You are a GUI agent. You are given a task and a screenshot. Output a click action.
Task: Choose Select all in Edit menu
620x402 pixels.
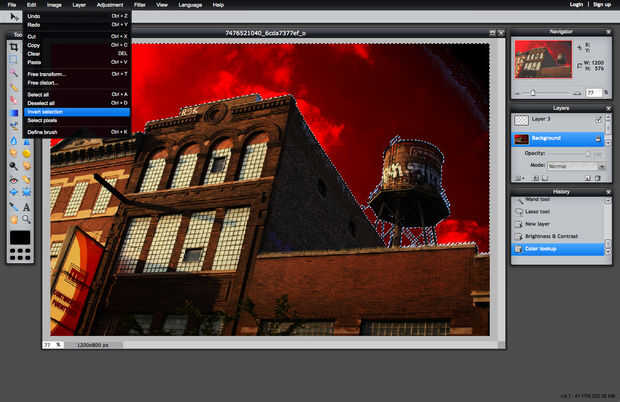(77, 95)
